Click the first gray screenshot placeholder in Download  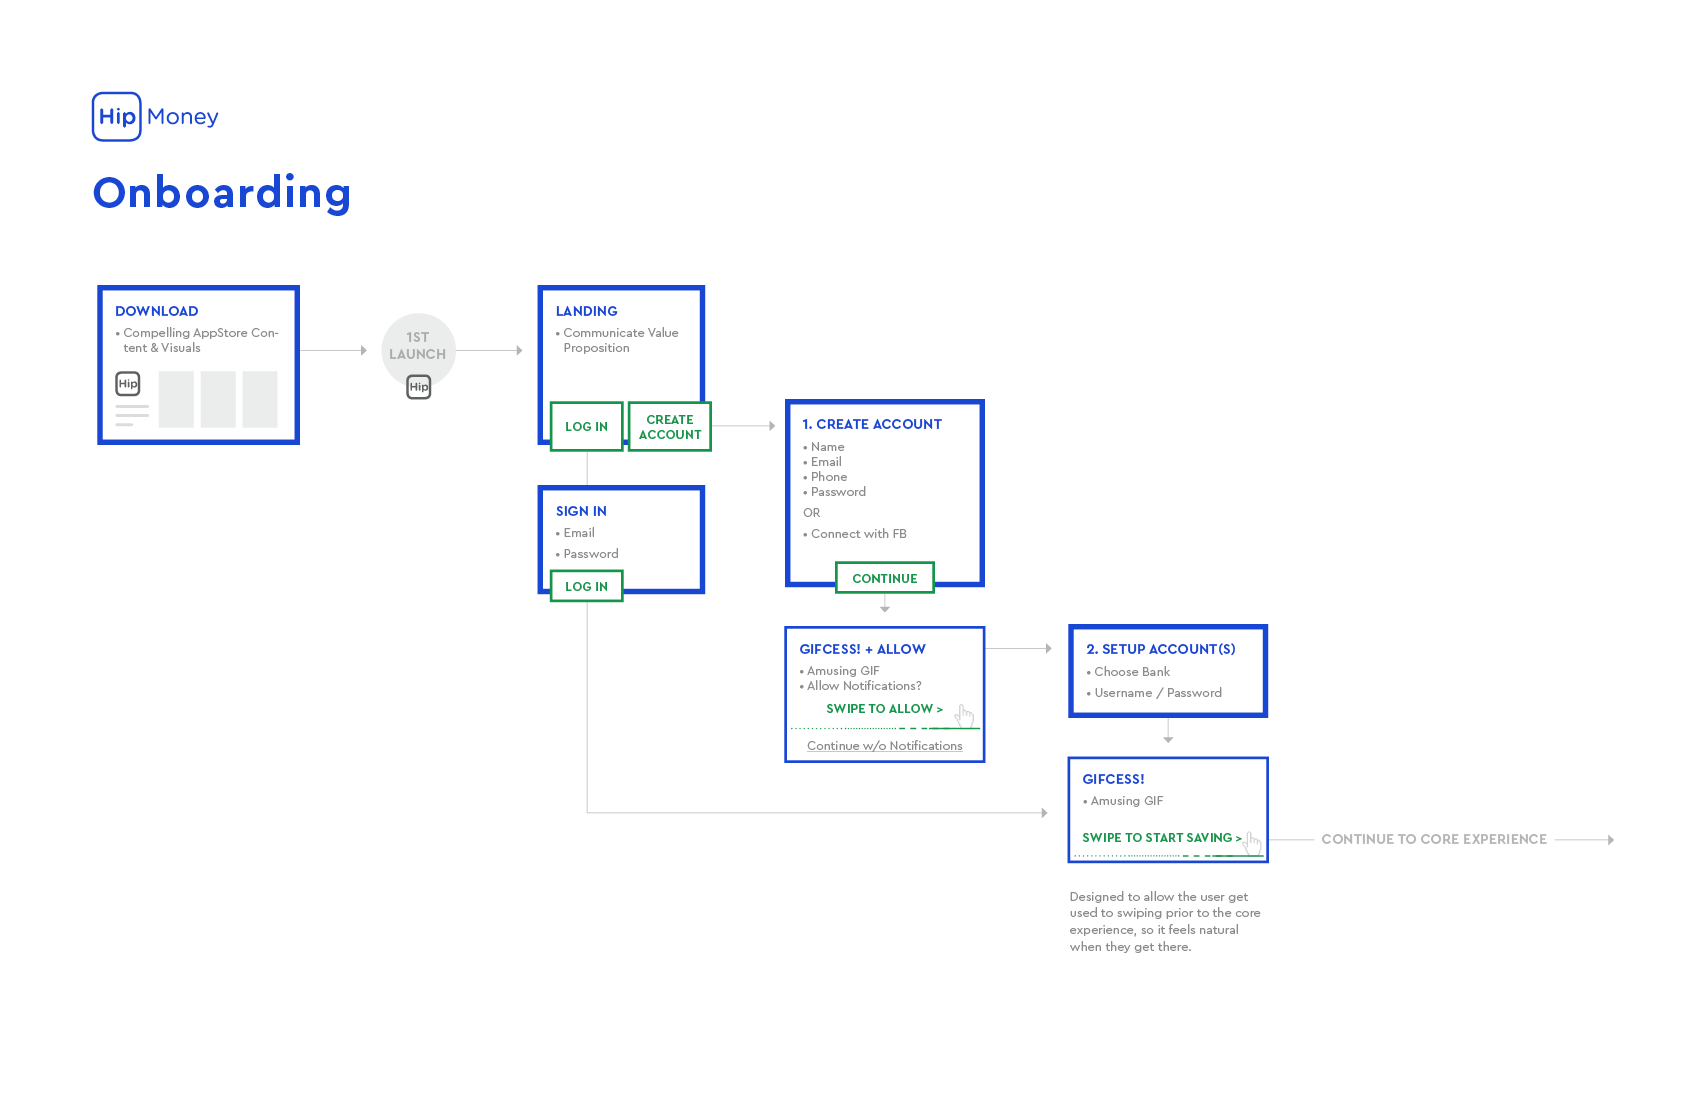tap(176, 399)
